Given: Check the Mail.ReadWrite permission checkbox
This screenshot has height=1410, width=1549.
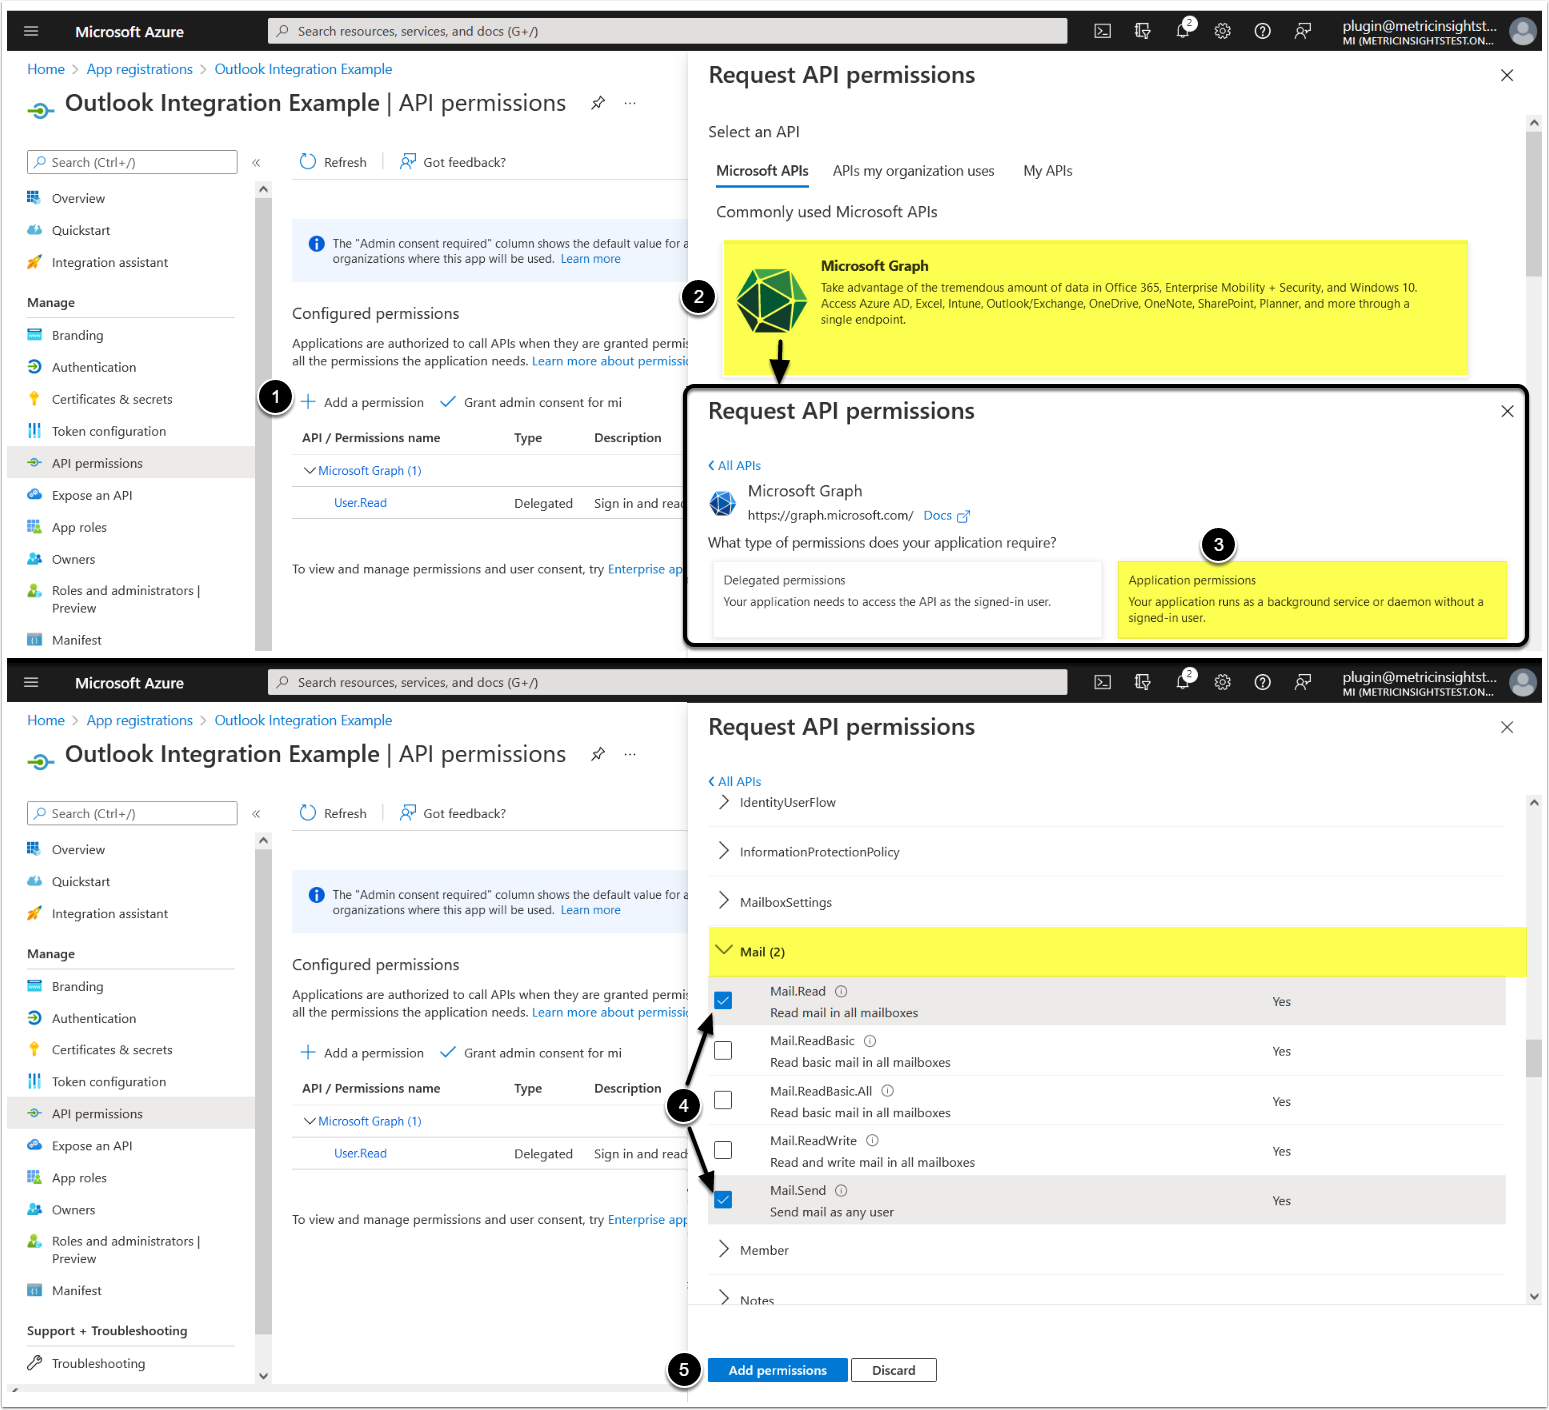Looking at the screenshot, I should coord(723,1150).
